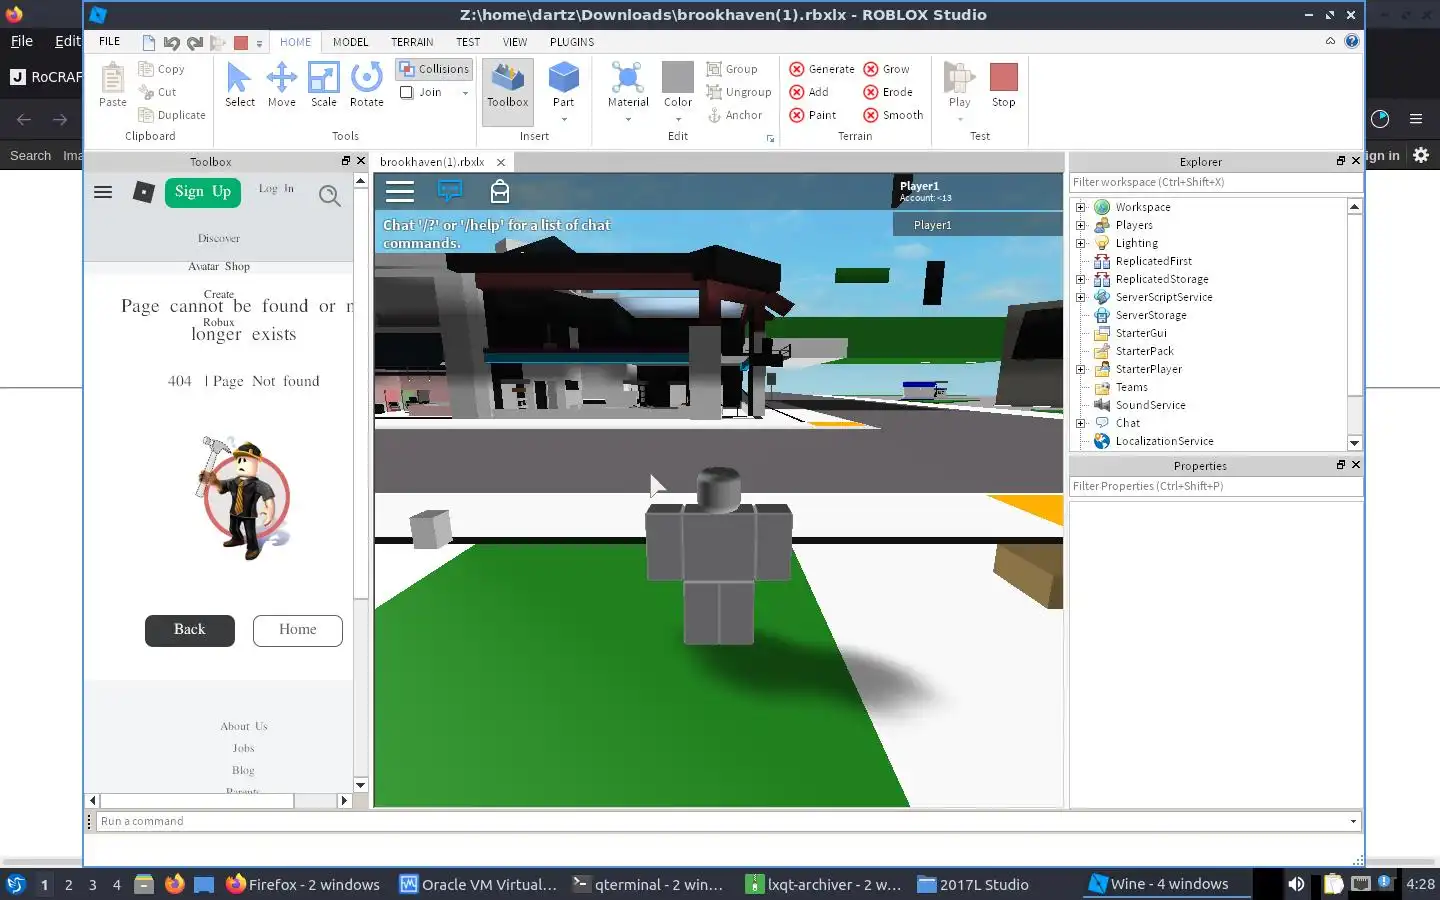
Task: Select terrain Paint tool
Action: (x=813, y=115)
